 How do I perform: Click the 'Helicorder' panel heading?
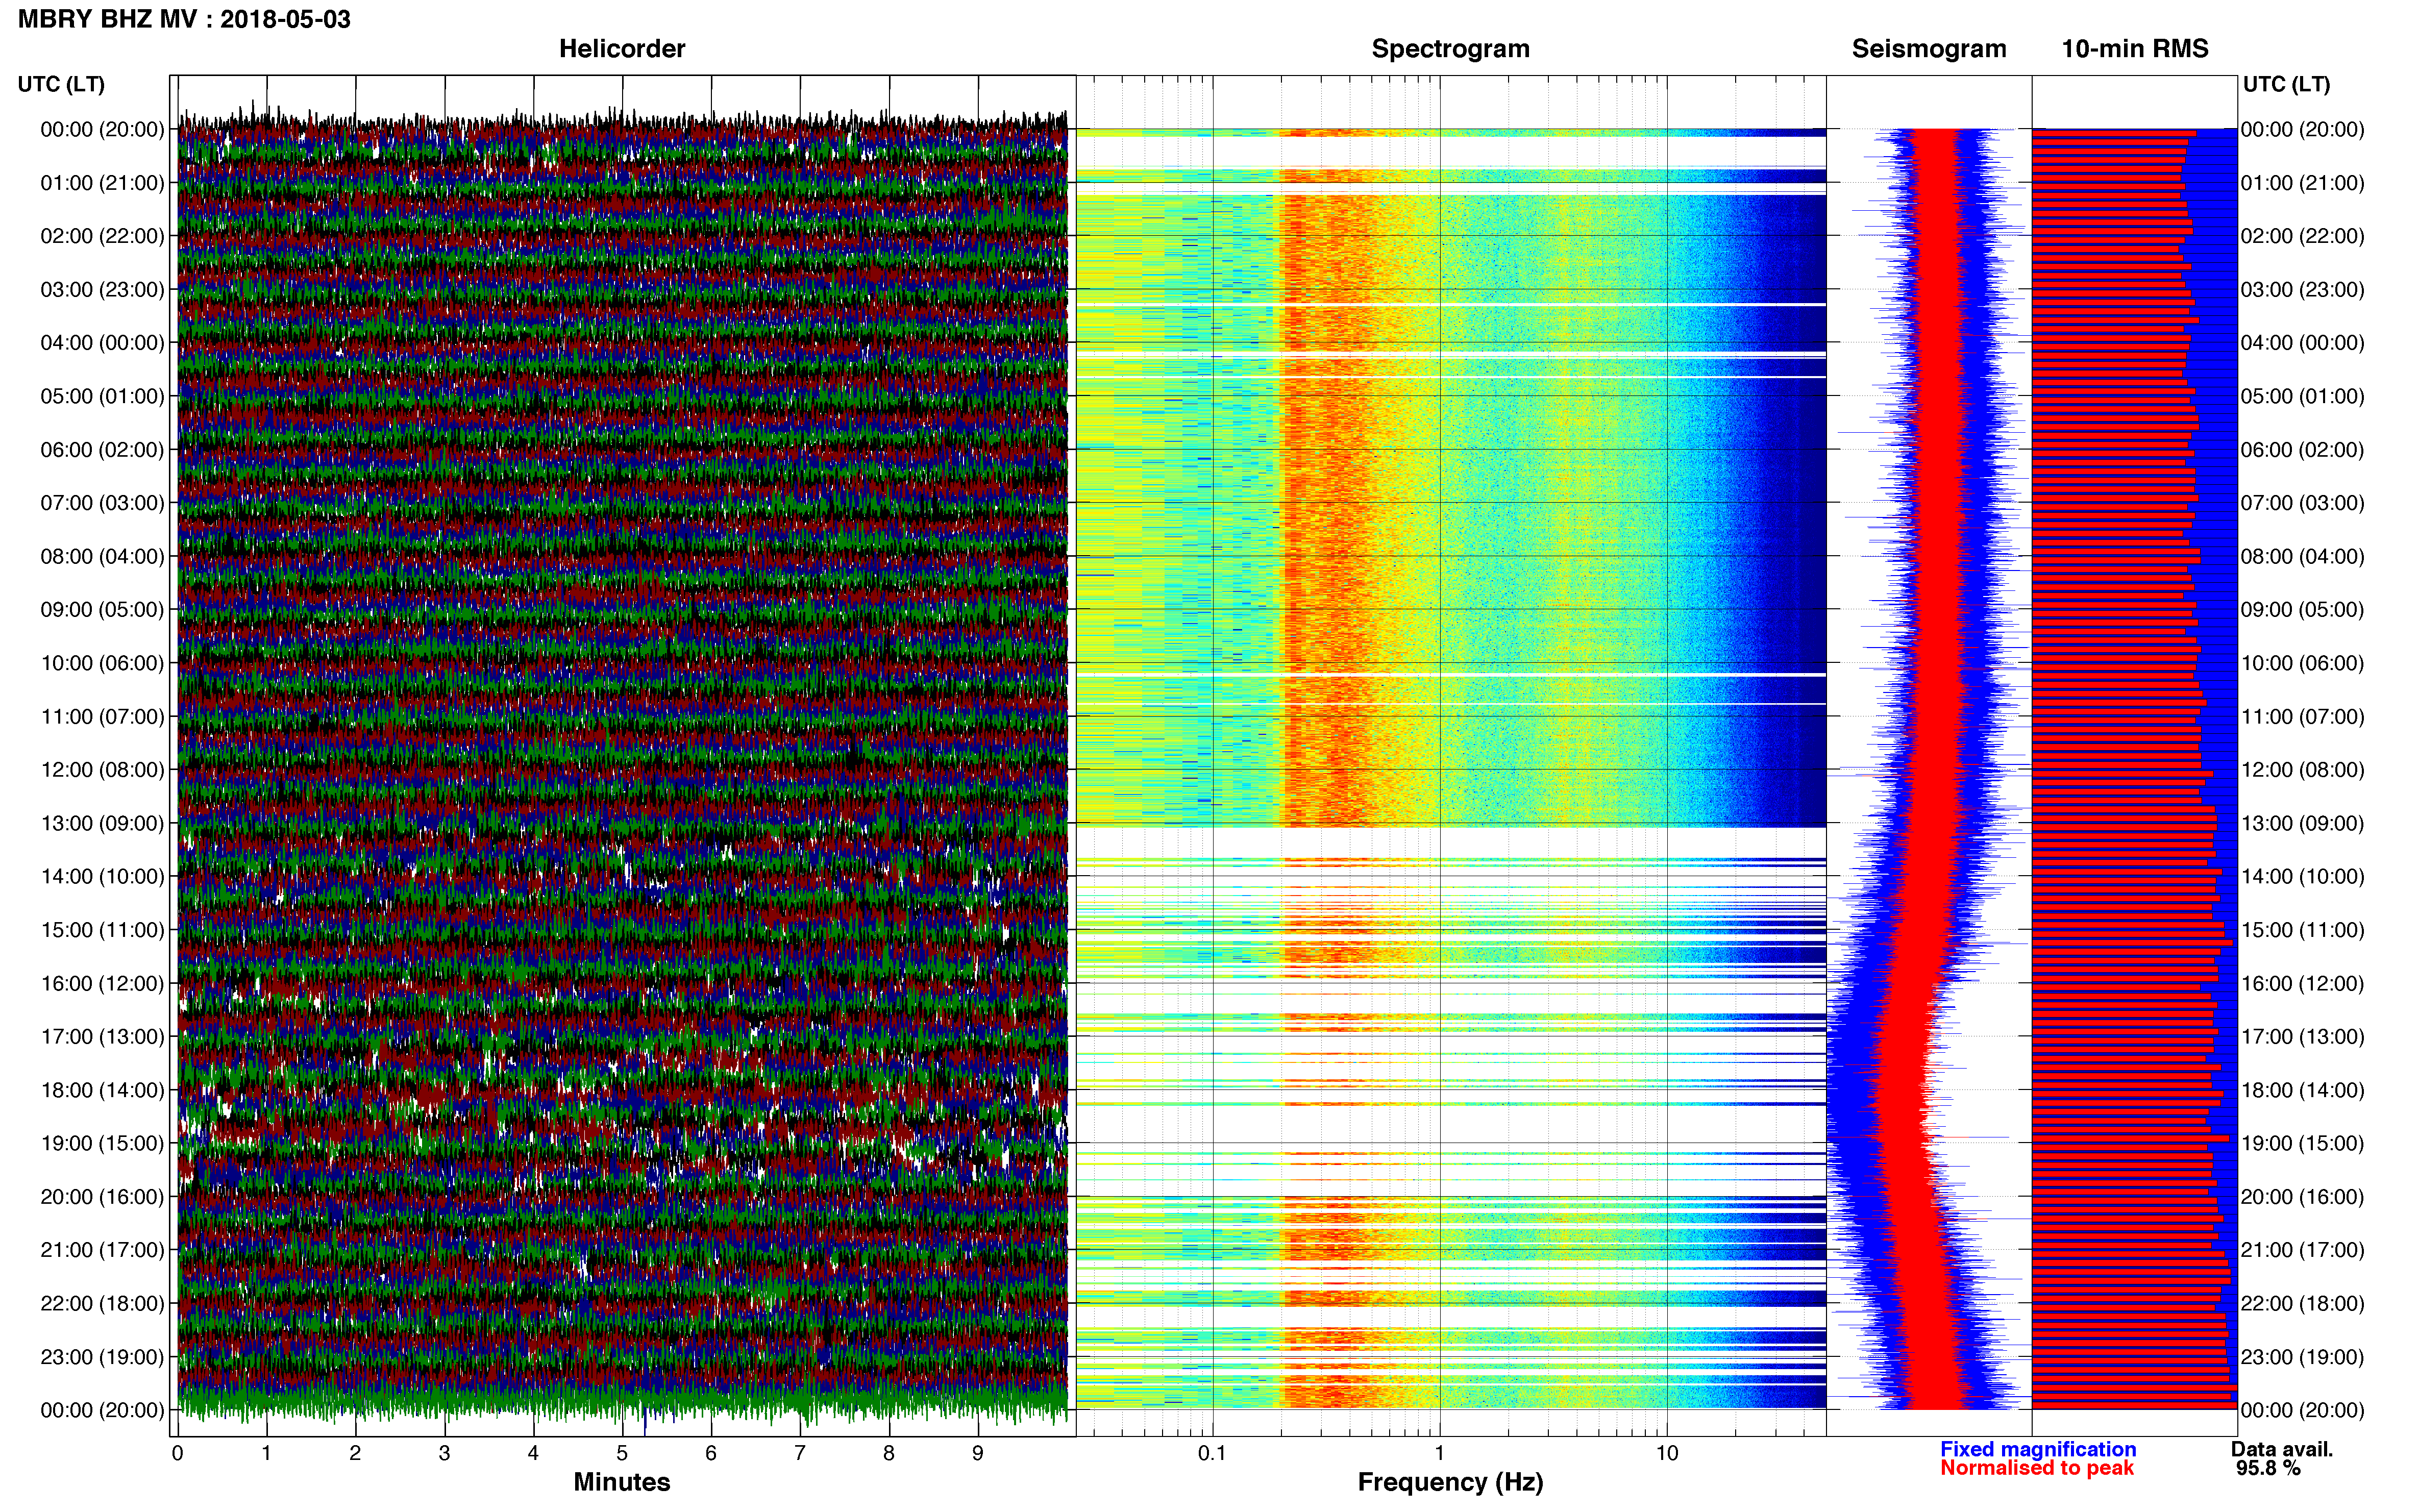[622, 49]
